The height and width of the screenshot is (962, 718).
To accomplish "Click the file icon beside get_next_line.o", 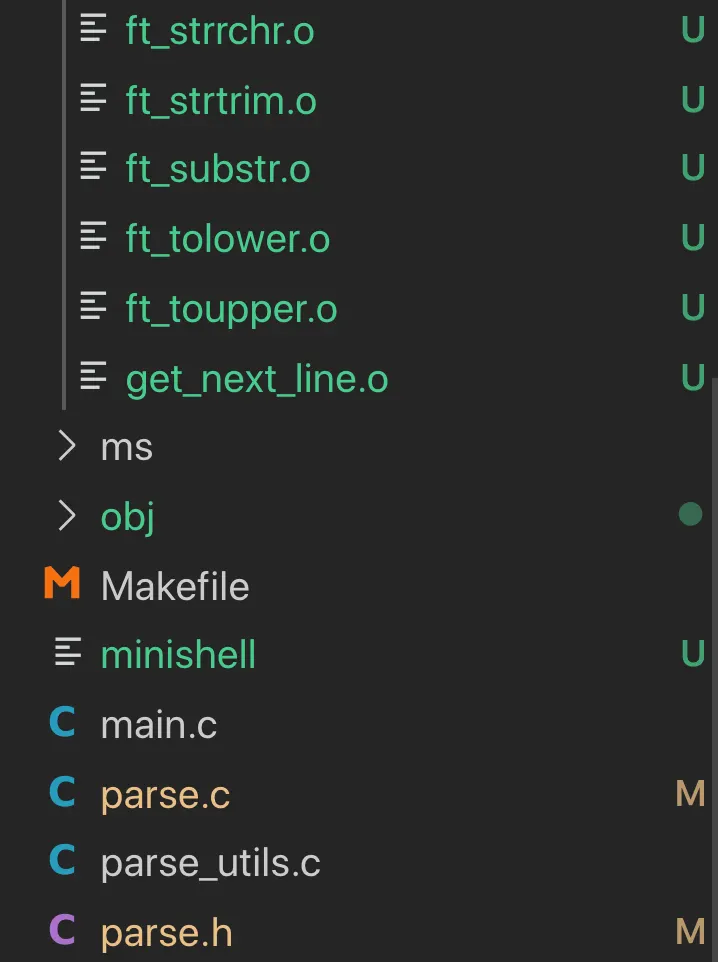I will point(93,377).
